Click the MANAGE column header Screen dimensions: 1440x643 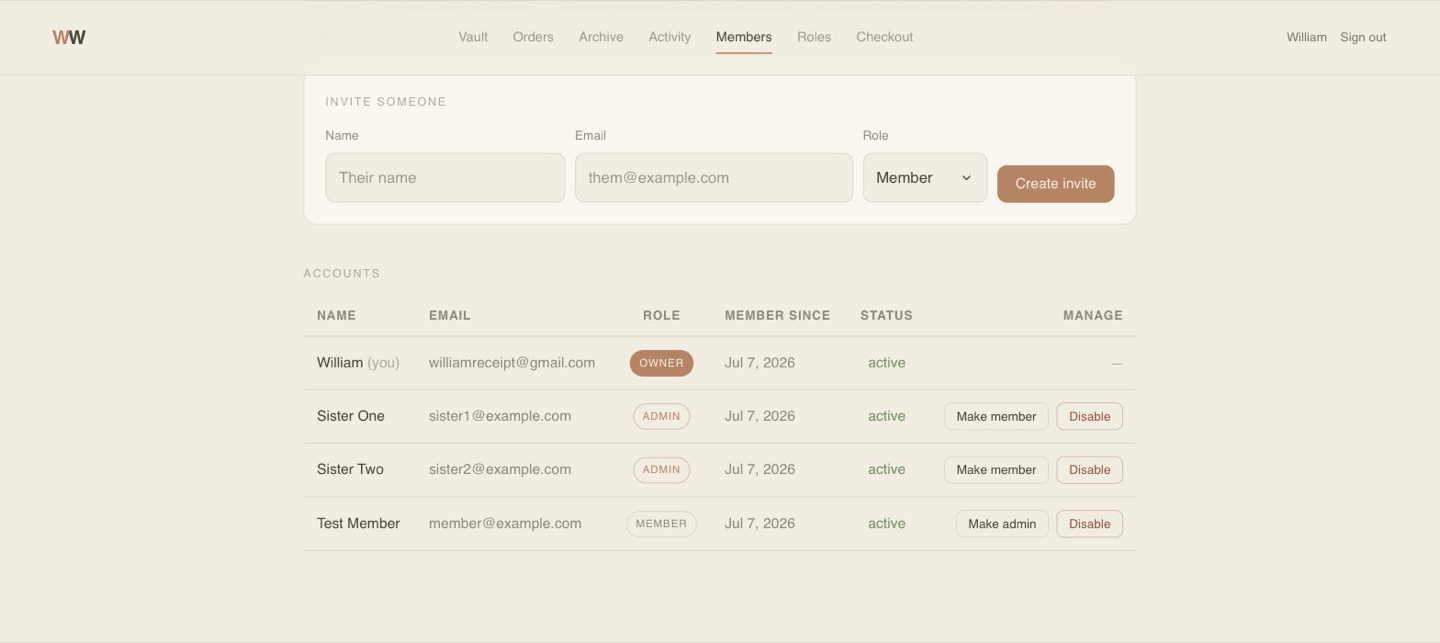[x=1092, y=315]
